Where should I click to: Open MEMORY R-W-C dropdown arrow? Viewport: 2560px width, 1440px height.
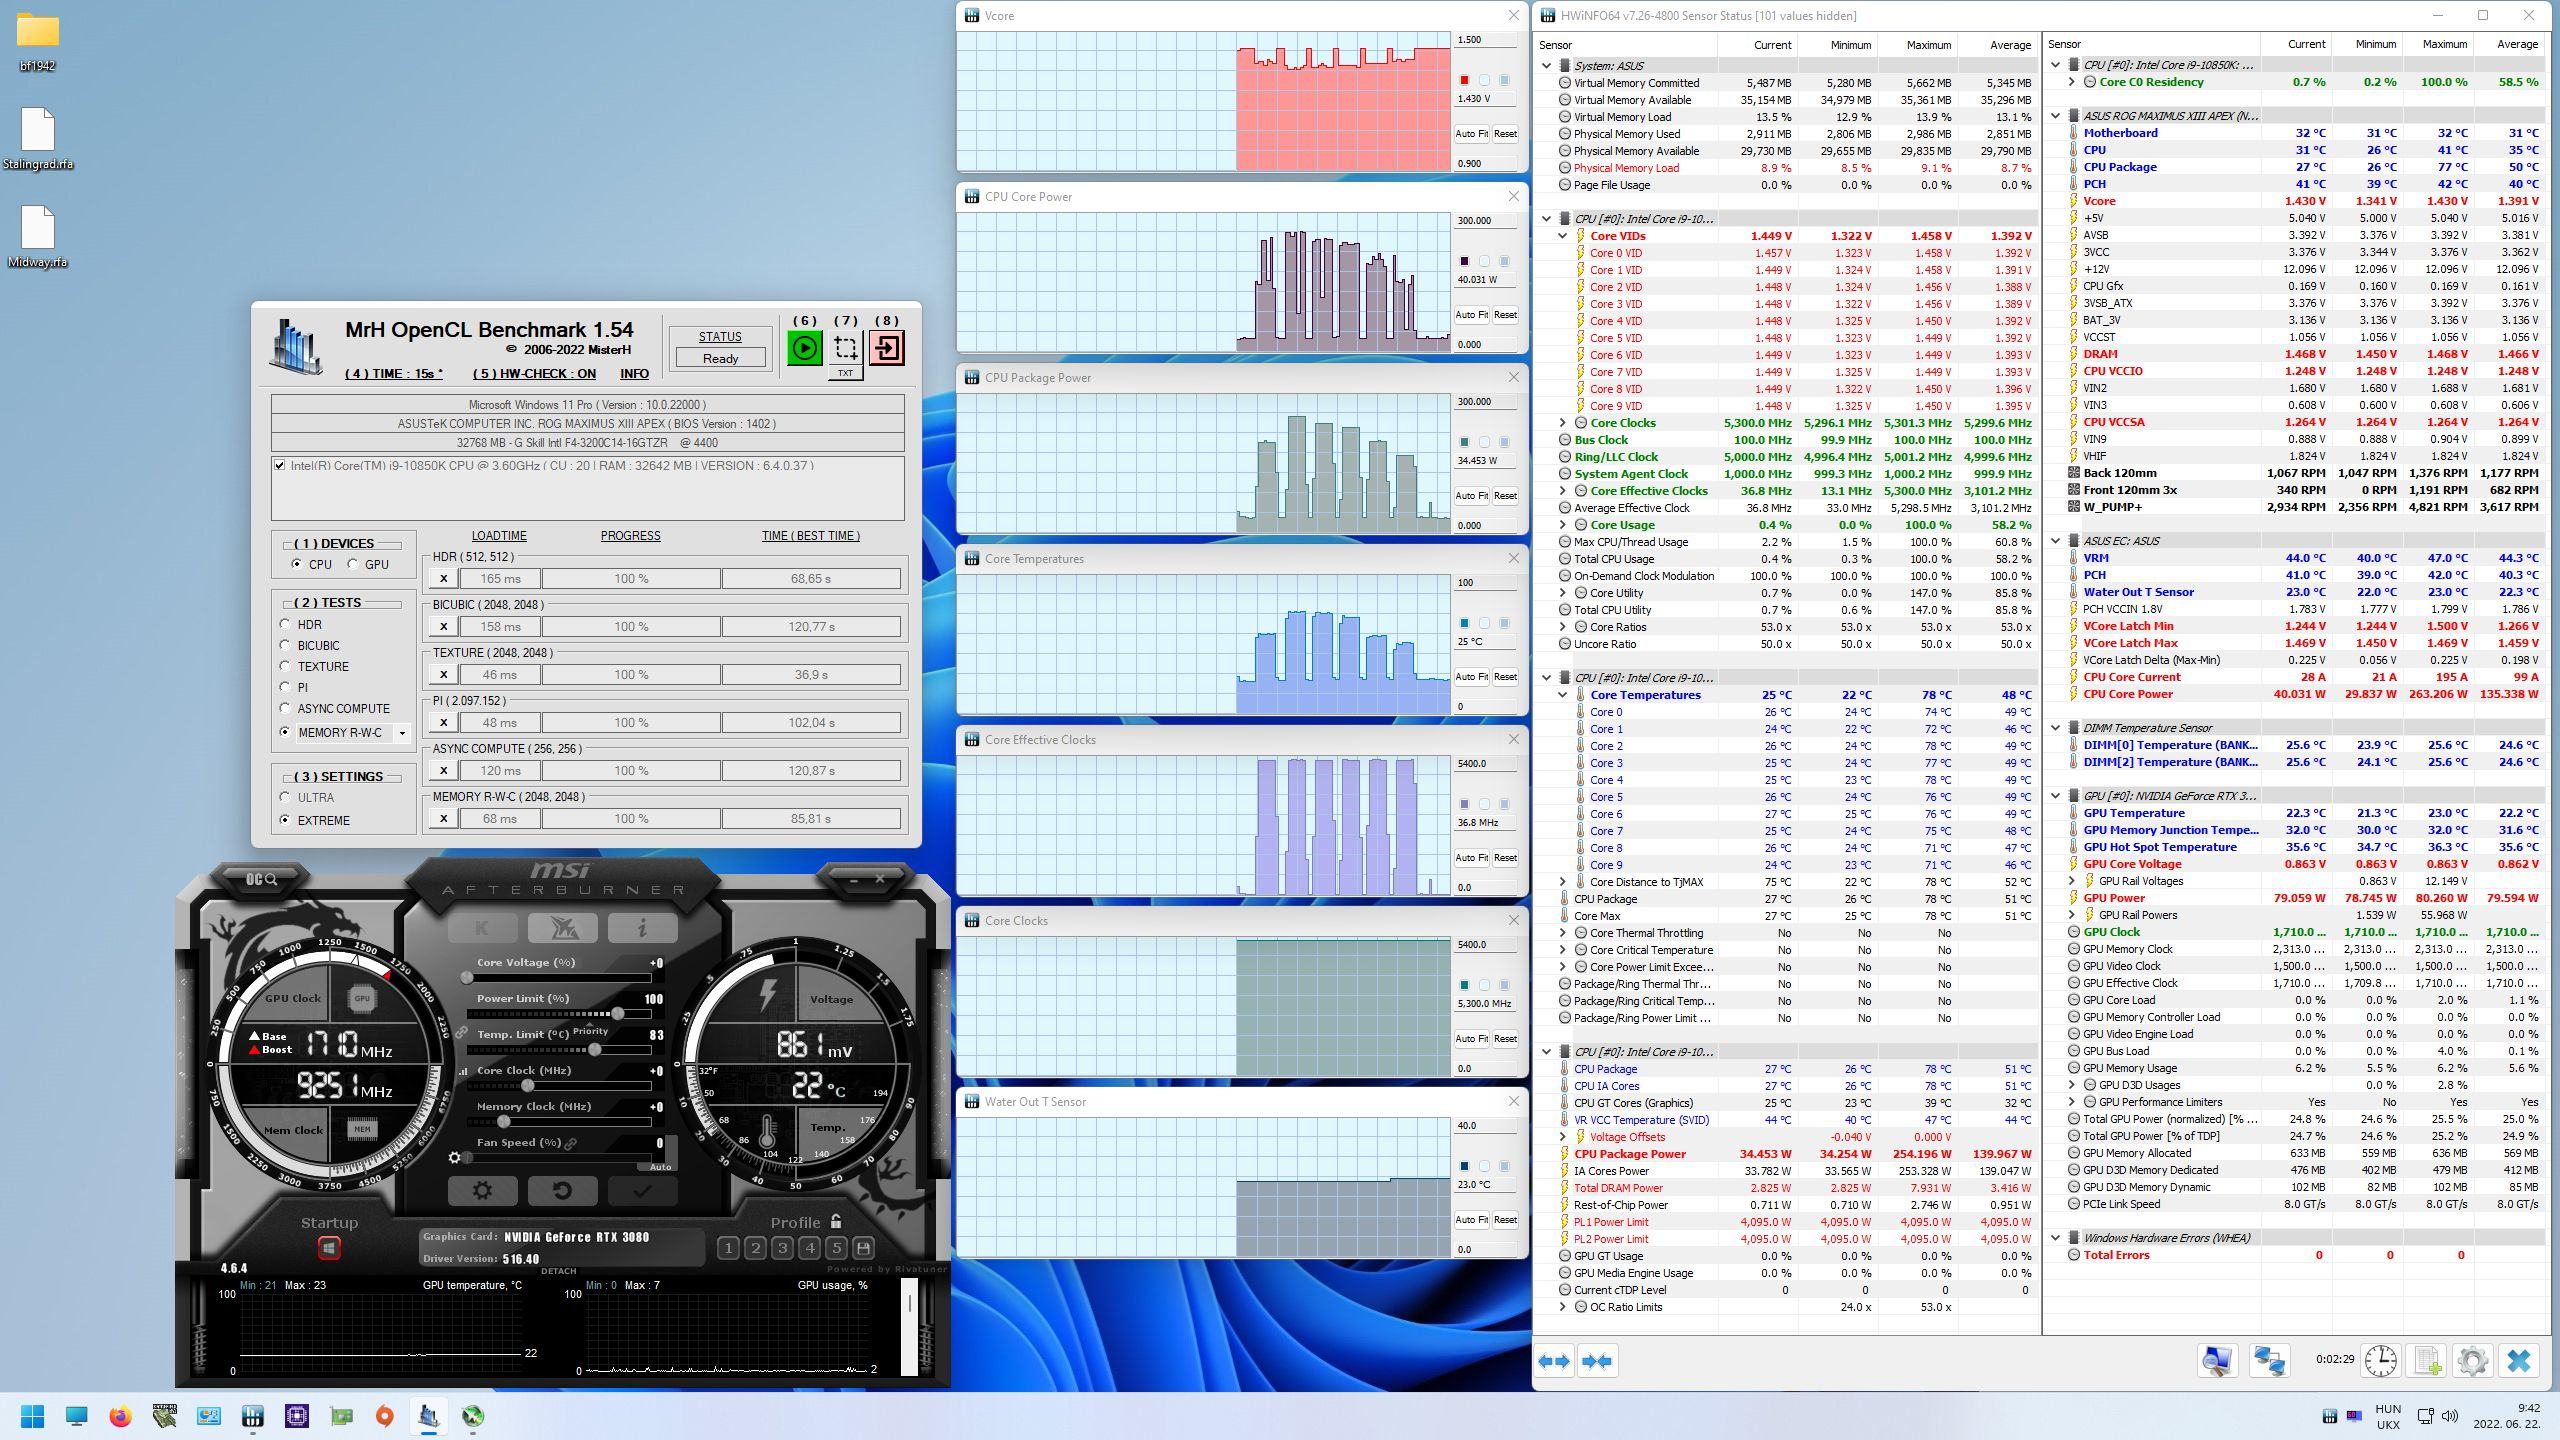402,733
